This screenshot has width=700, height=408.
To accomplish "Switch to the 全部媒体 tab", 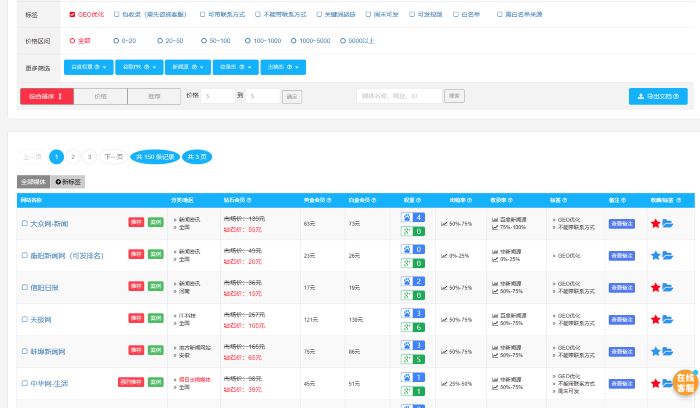I will pos(33,182).
